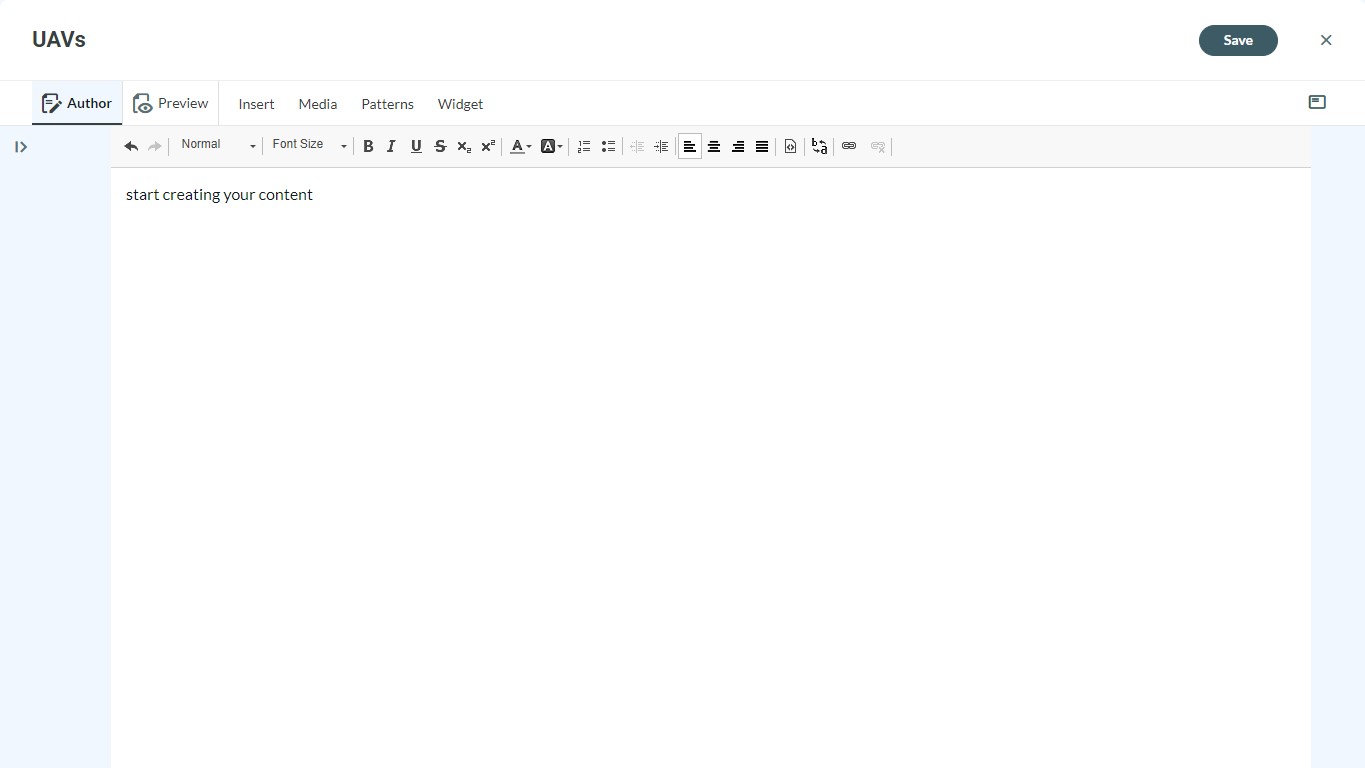The height and width of the screenshot is (768, 1365).
Task: Redo the last undone edit
Action: [x=155, y=146]
